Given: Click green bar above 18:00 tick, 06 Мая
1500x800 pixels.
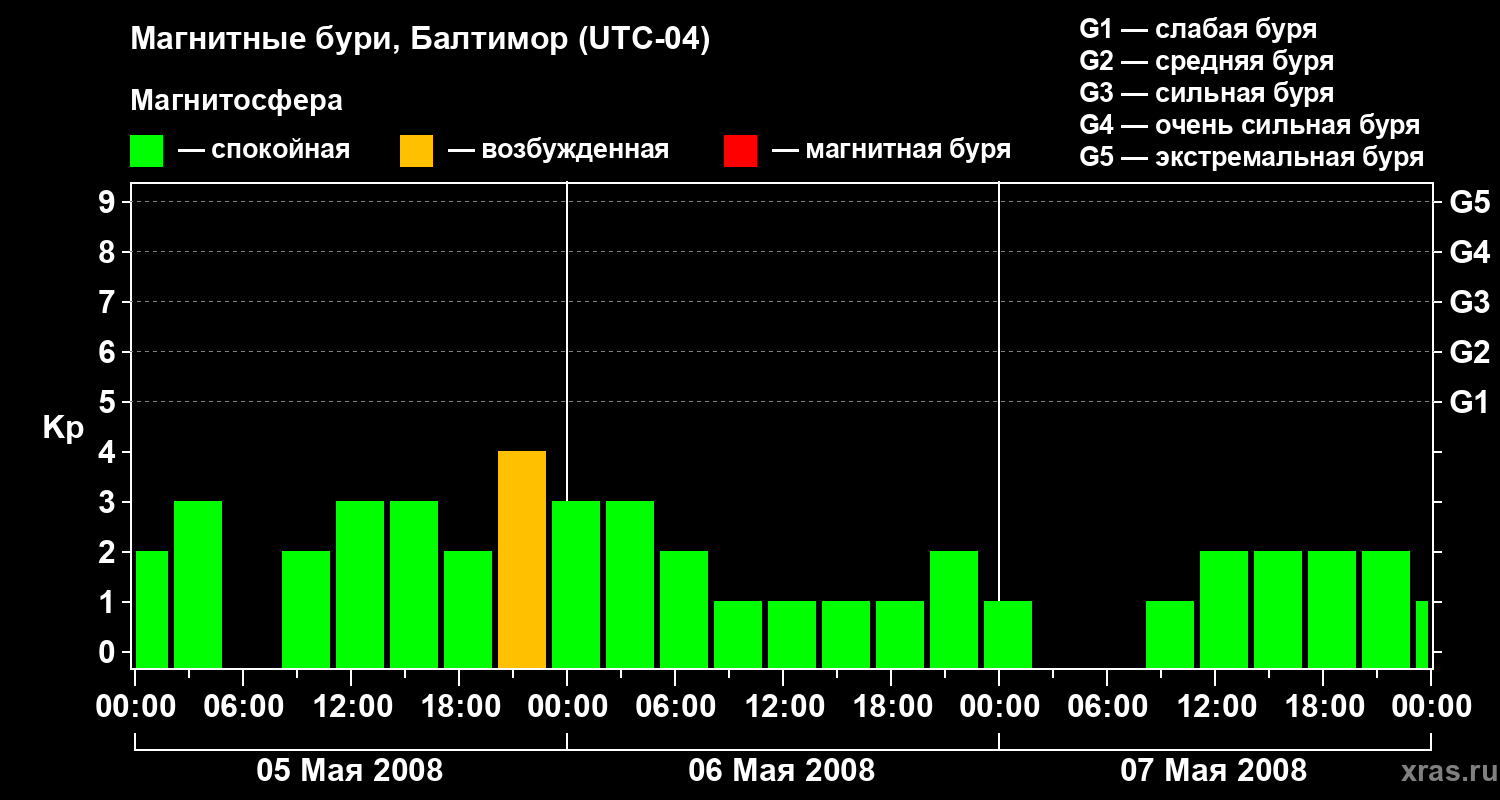Looking at the screenshot, I should [x=900, y=635].
